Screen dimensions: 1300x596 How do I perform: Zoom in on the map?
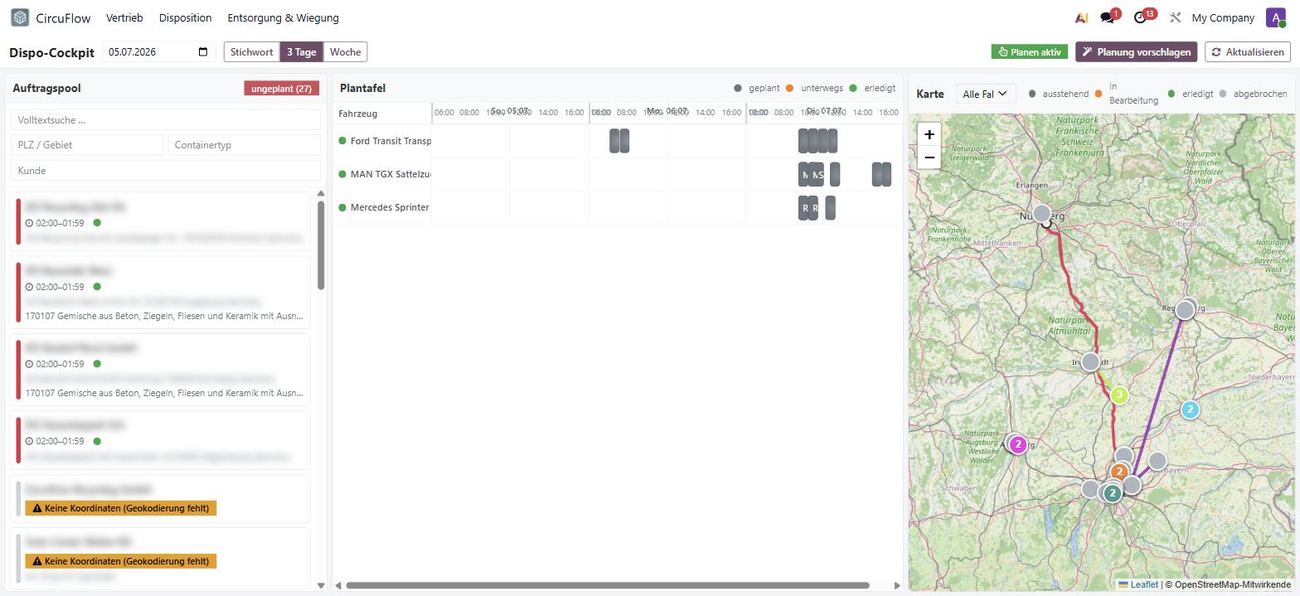point(929,134)
